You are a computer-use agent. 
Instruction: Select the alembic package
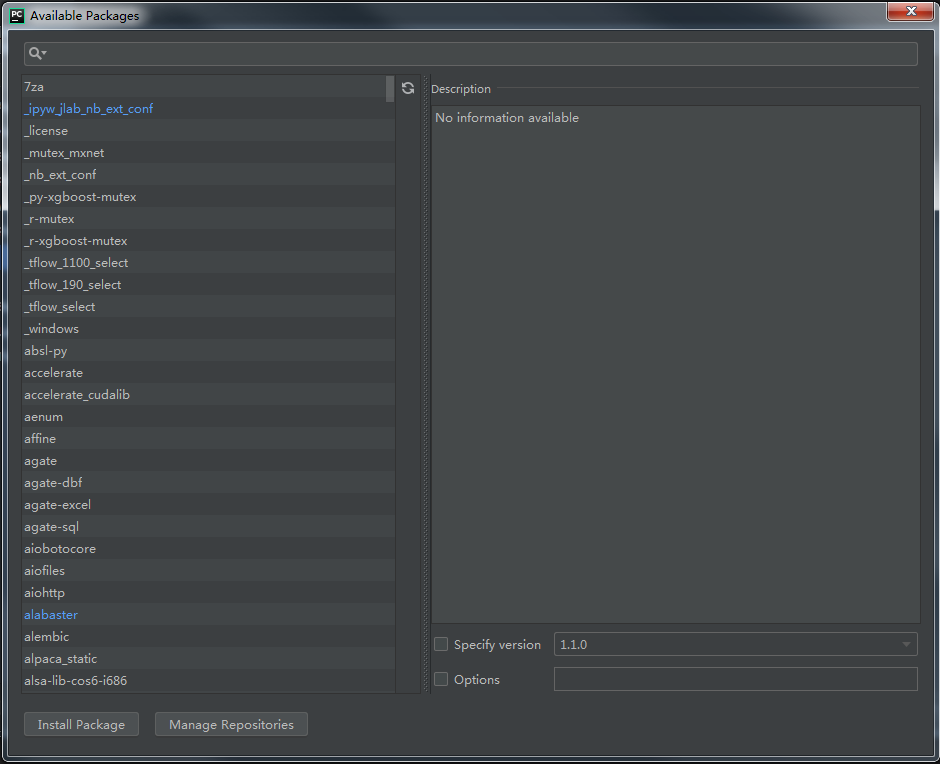208,636
